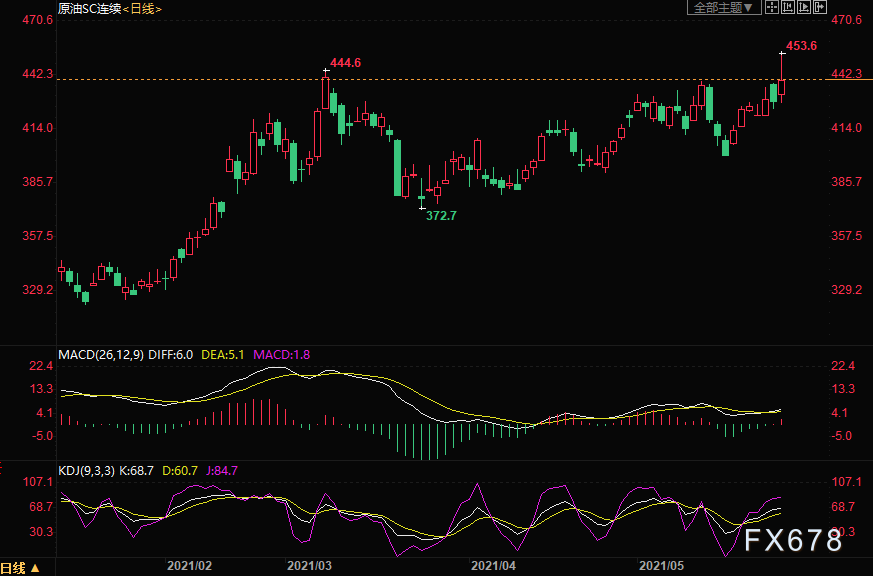Image resolution: width=873 pixels, height=576 pixels.
Task: Click the 372.7 low price marker
Action: pos(442,215)
